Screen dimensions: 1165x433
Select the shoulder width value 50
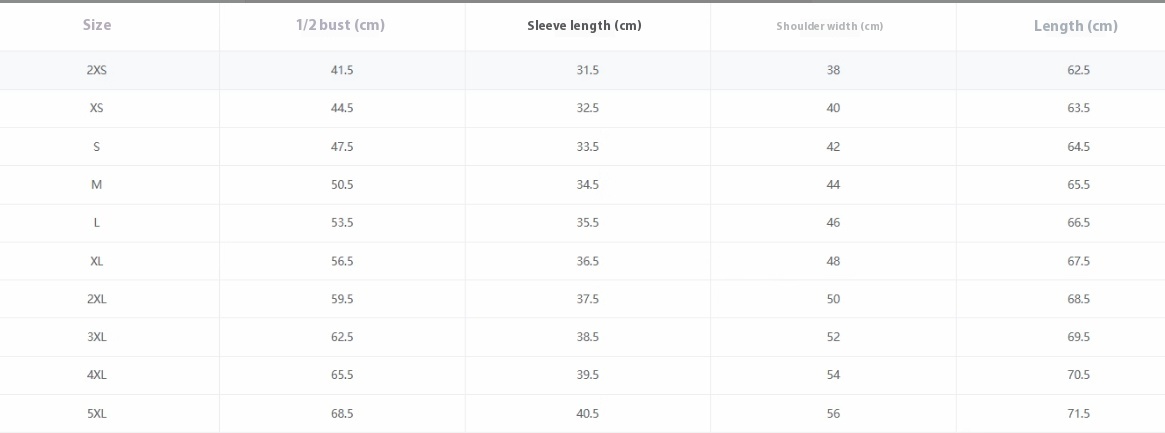(833, 299)
